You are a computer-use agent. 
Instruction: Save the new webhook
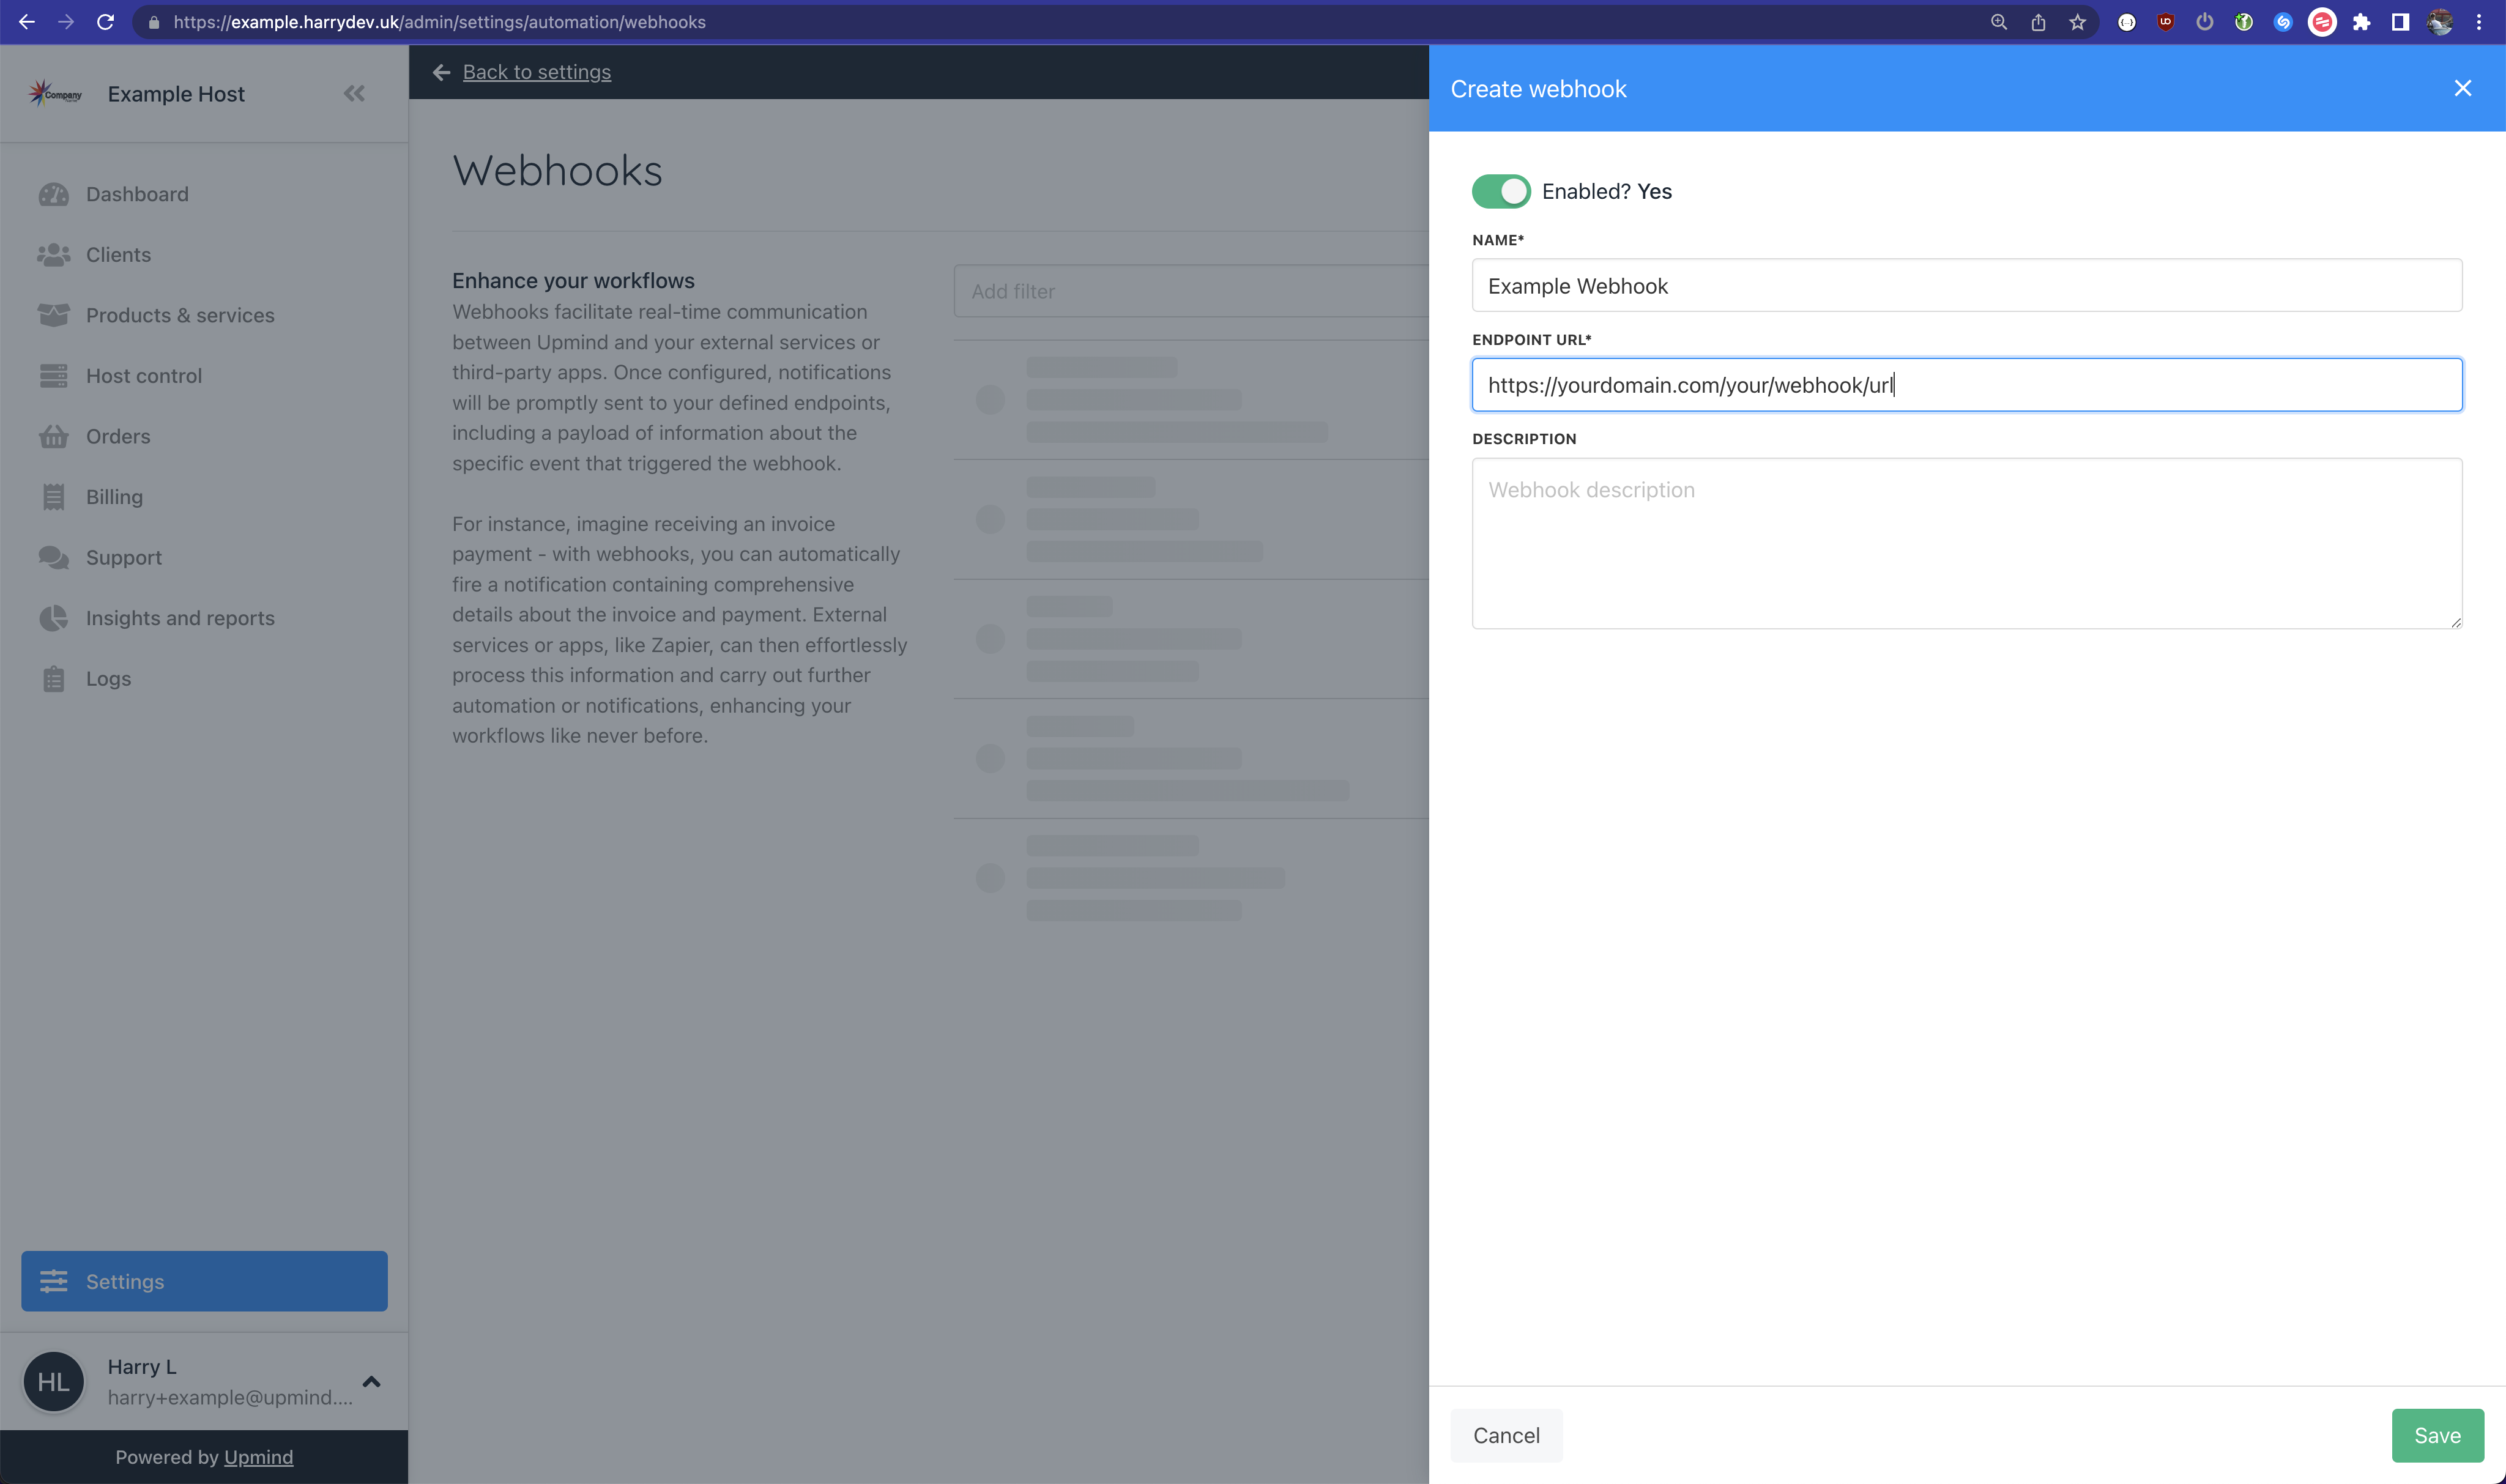click(2436, 1435)
